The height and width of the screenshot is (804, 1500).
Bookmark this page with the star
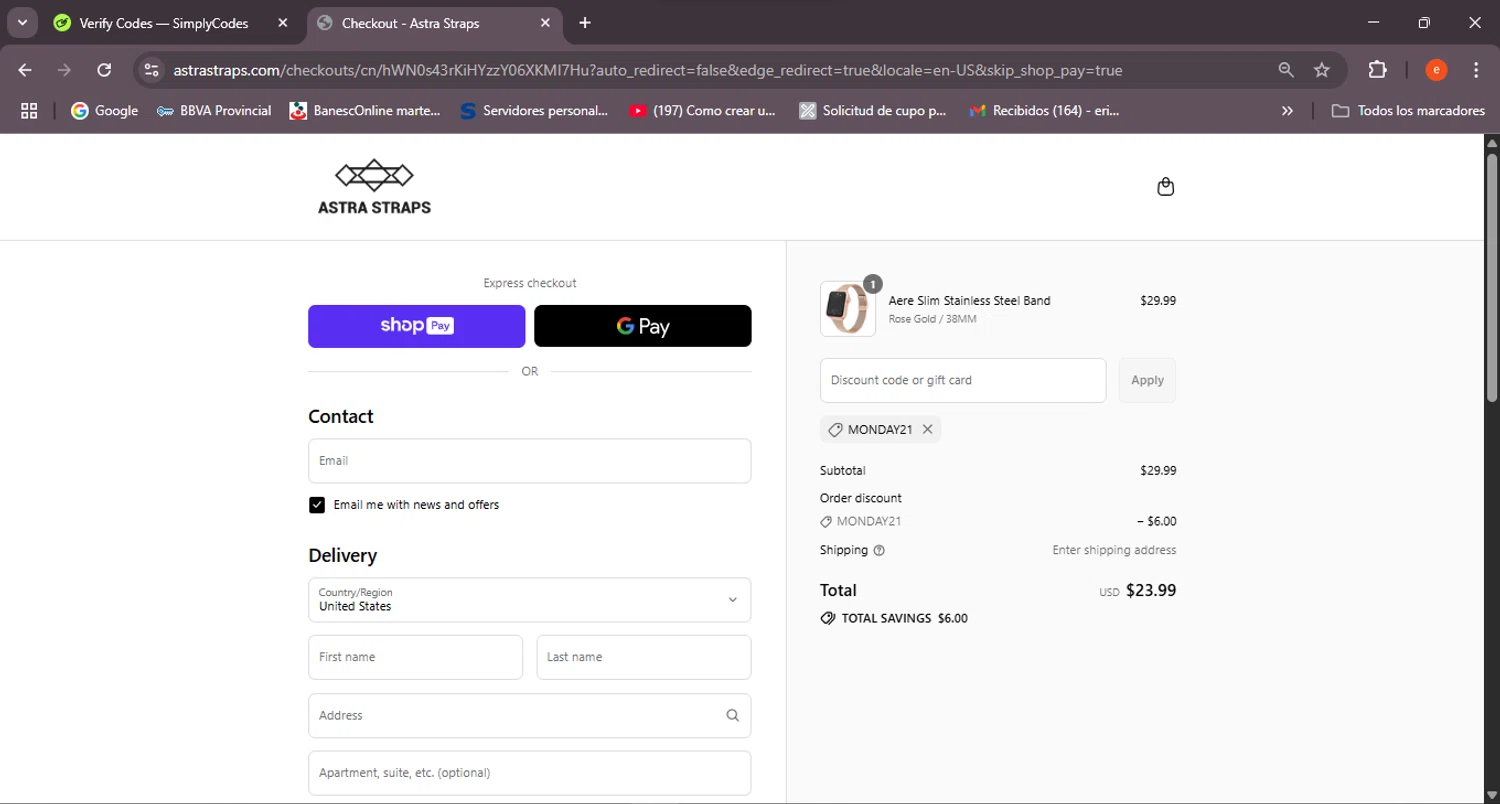tap(1322, 70)
